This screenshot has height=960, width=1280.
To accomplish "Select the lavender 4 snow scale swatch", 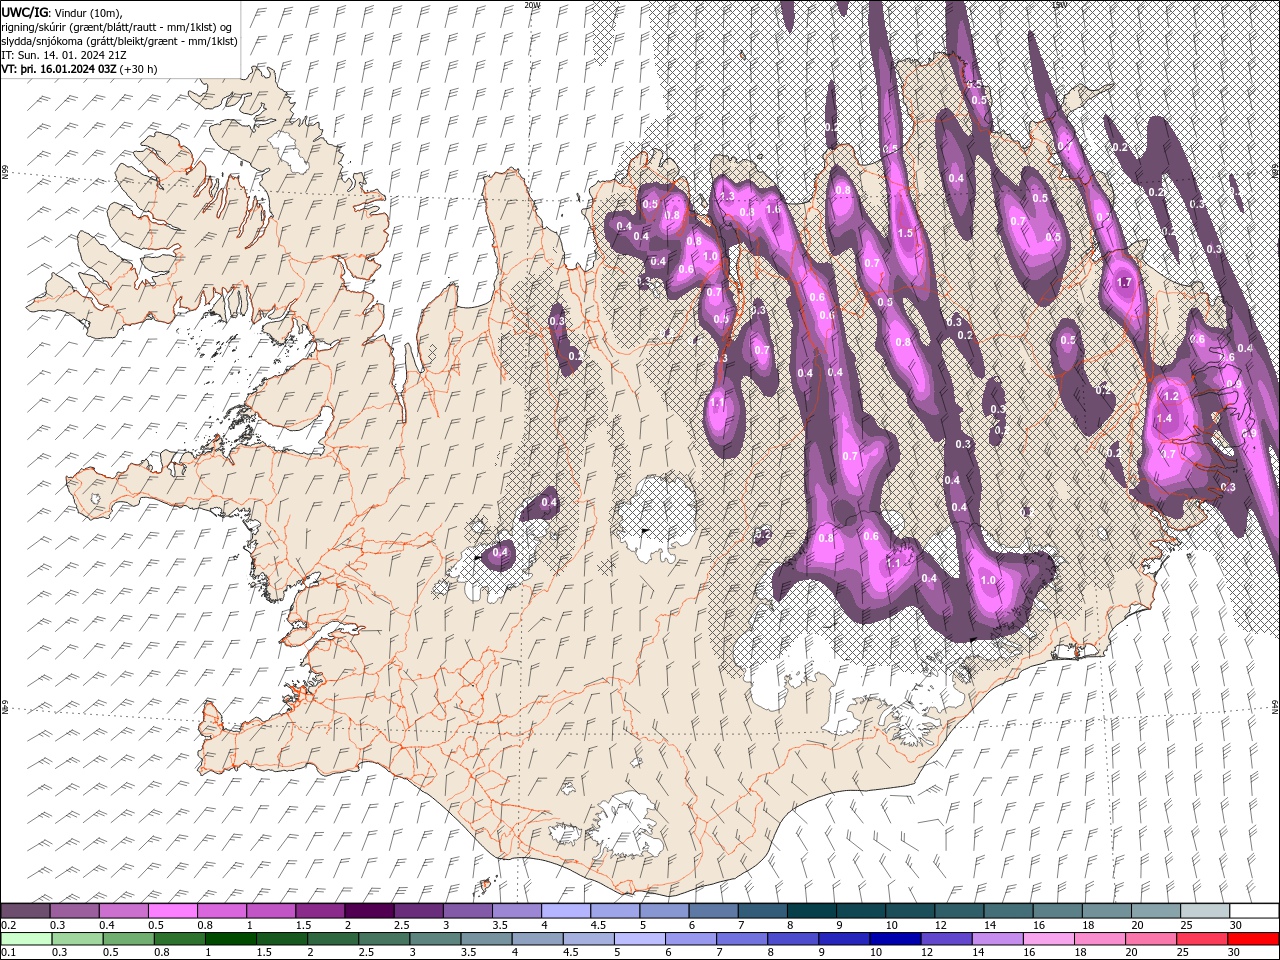I will [x=565, y=911].
